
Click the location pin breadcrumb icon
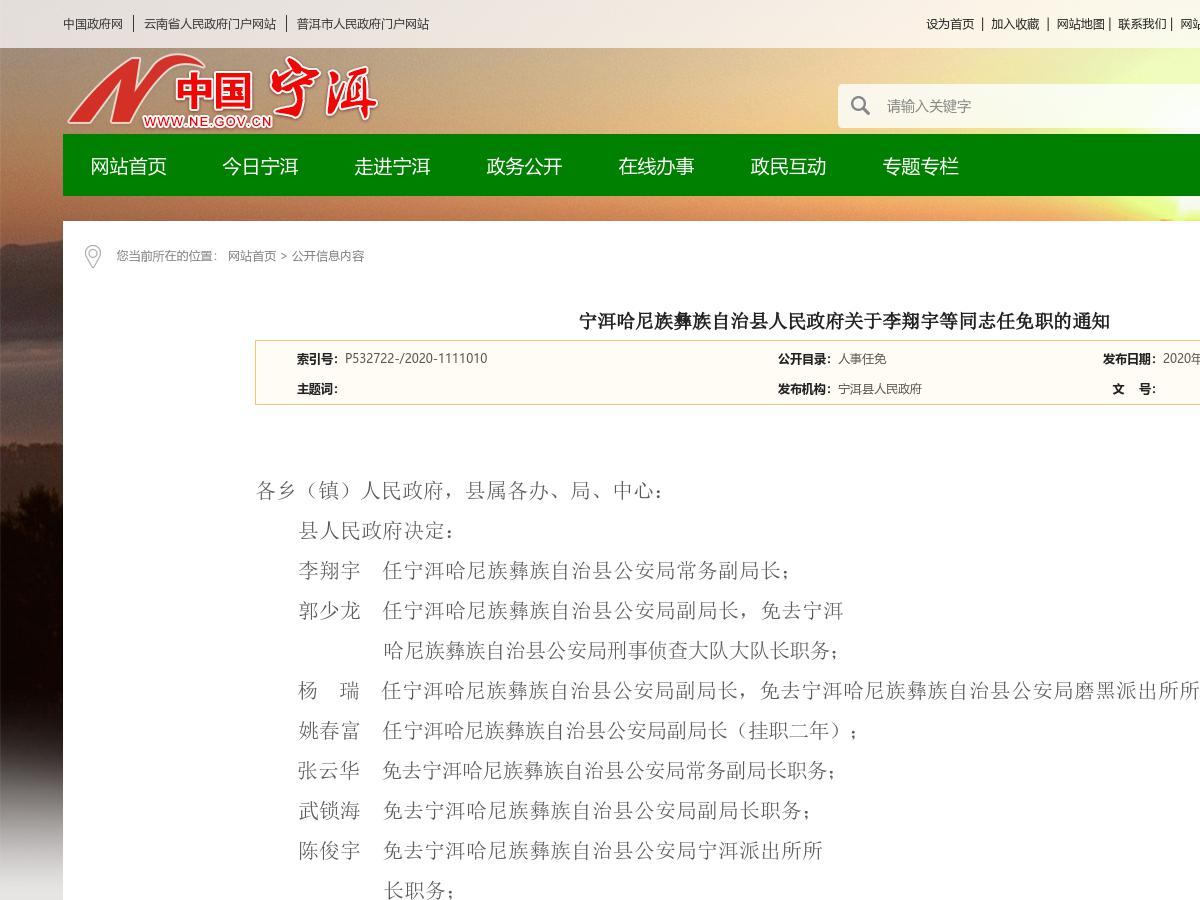coord(92,257)
